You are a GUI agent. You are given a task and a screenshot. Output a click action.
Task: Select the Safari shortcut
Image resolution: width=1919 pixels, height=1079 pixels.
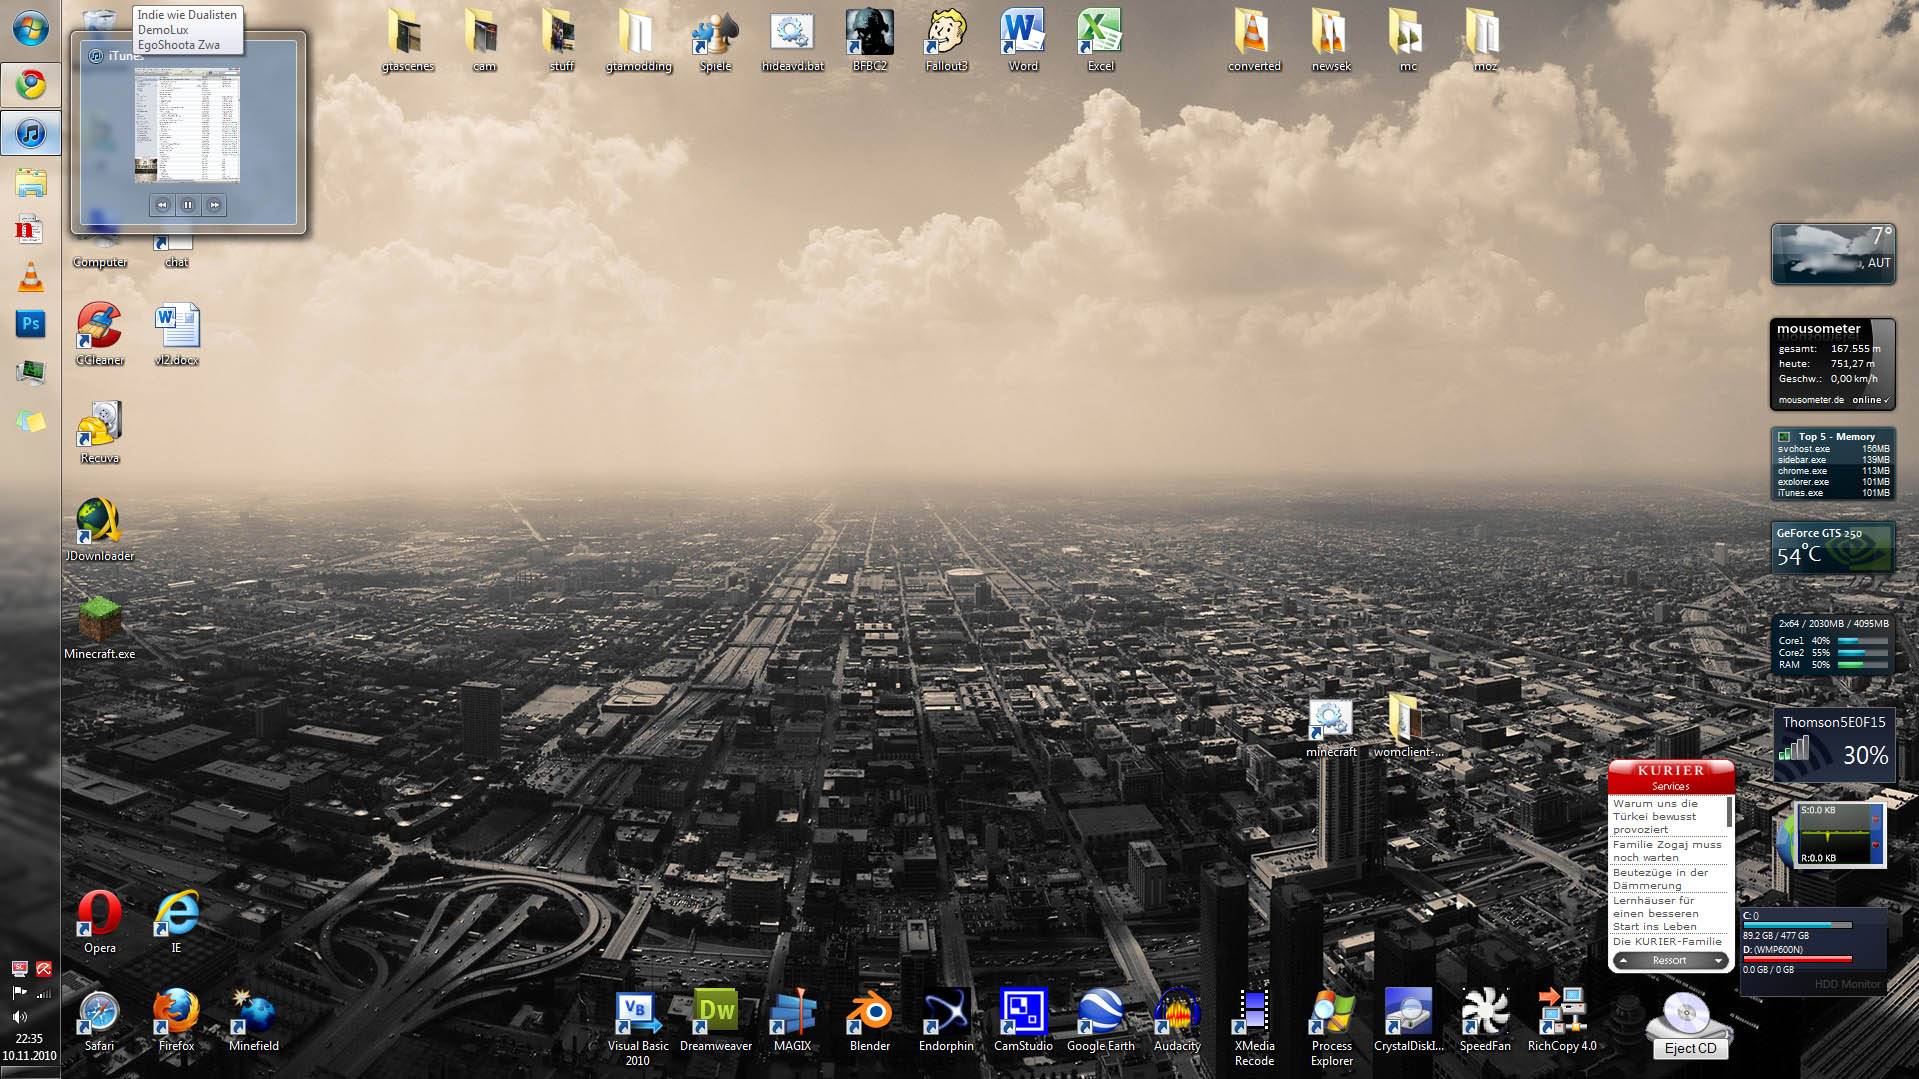[100, 1020]
